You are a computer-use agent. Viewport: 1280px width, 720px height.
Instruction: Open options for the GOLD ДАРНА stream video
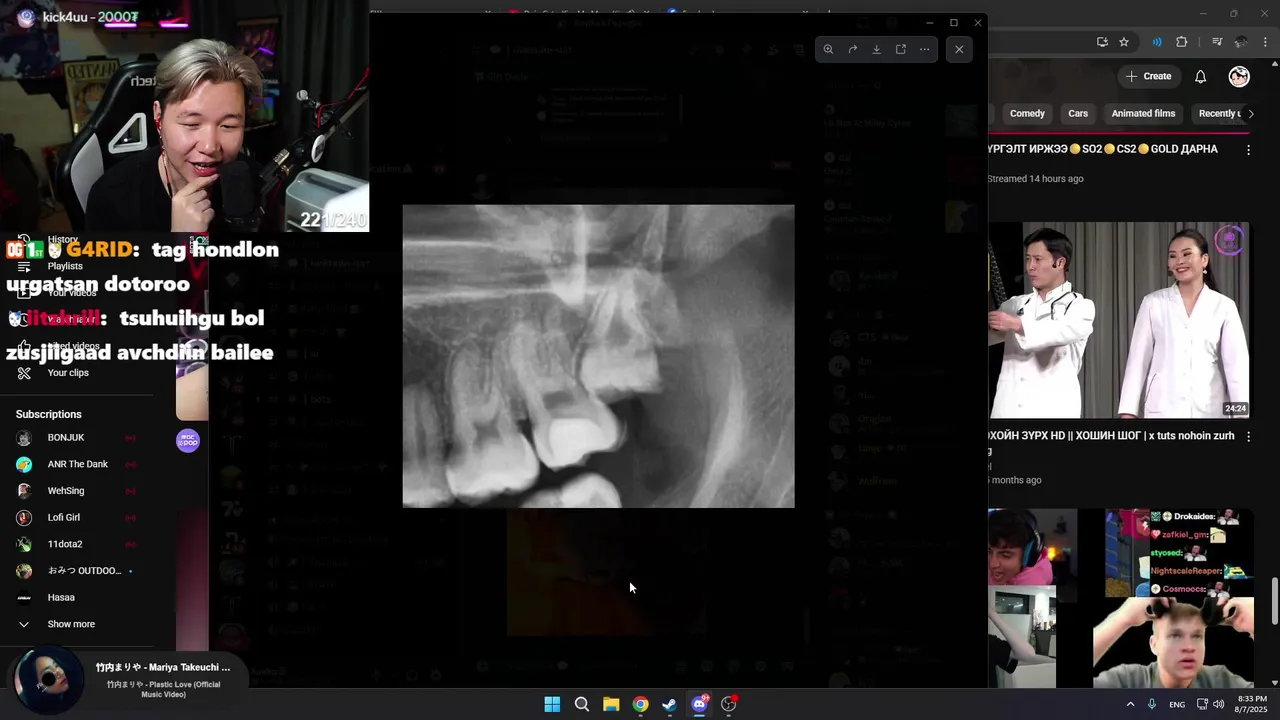[1248, 150]
